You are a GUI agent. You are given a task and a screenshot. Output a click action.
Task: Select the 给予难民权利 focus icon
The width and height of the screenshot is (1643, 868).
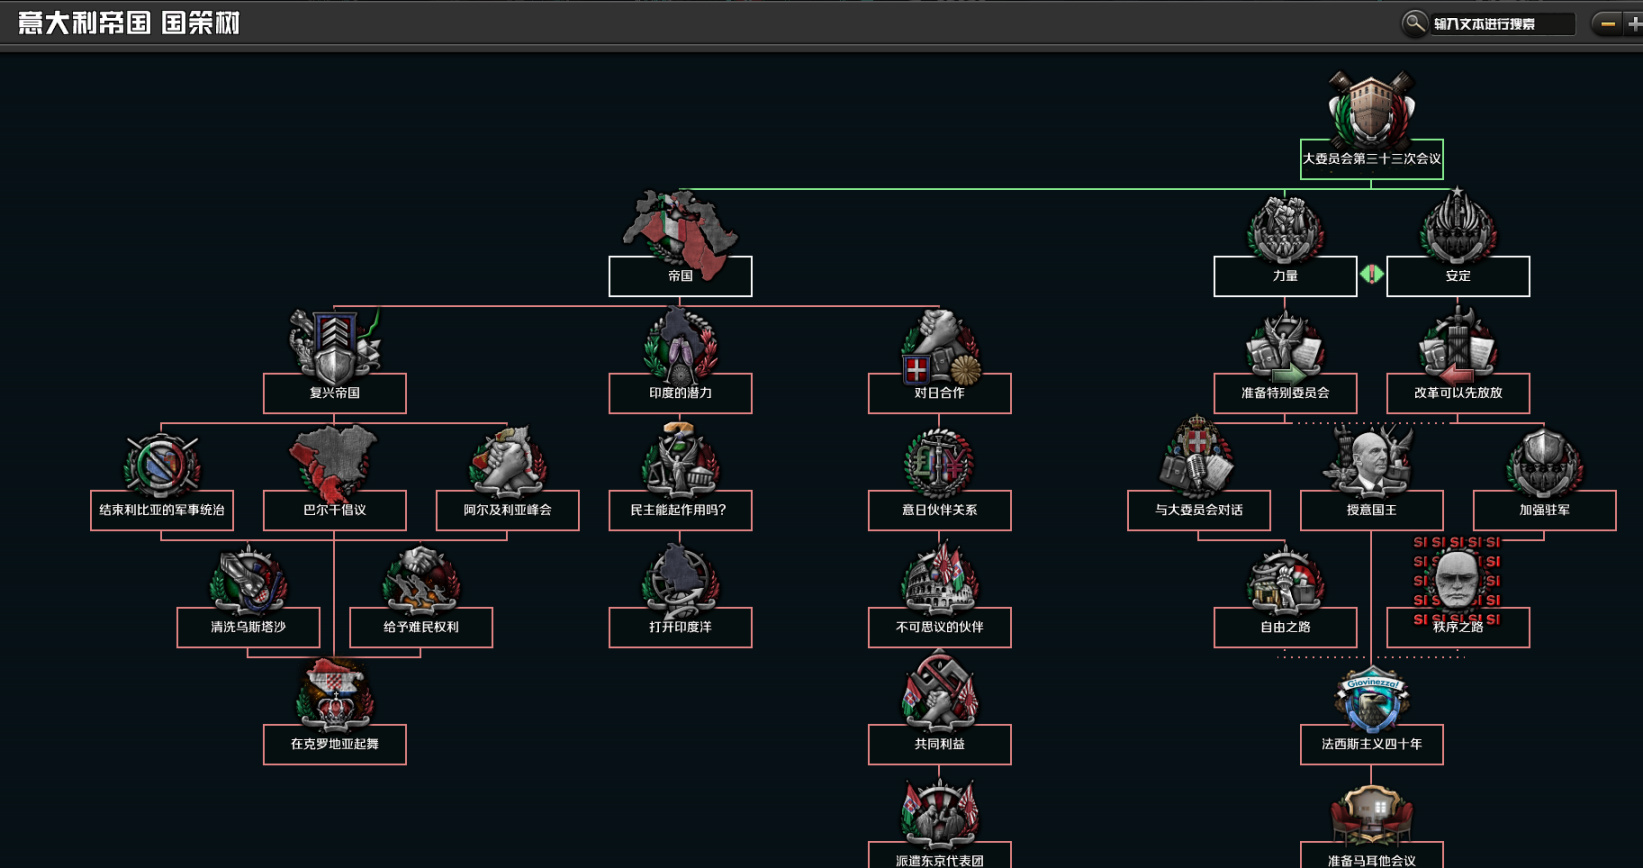tap(421, 579)
